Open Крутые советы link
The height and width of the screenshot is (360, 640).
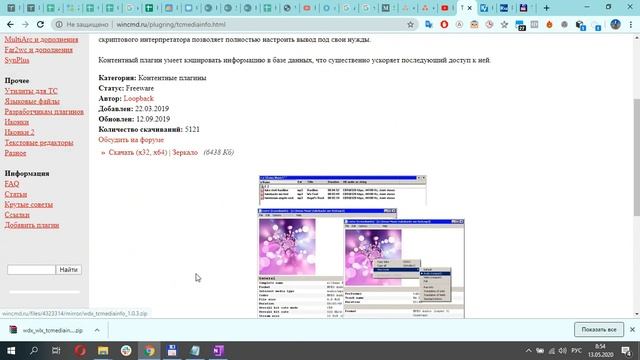[x=29, y=204]
